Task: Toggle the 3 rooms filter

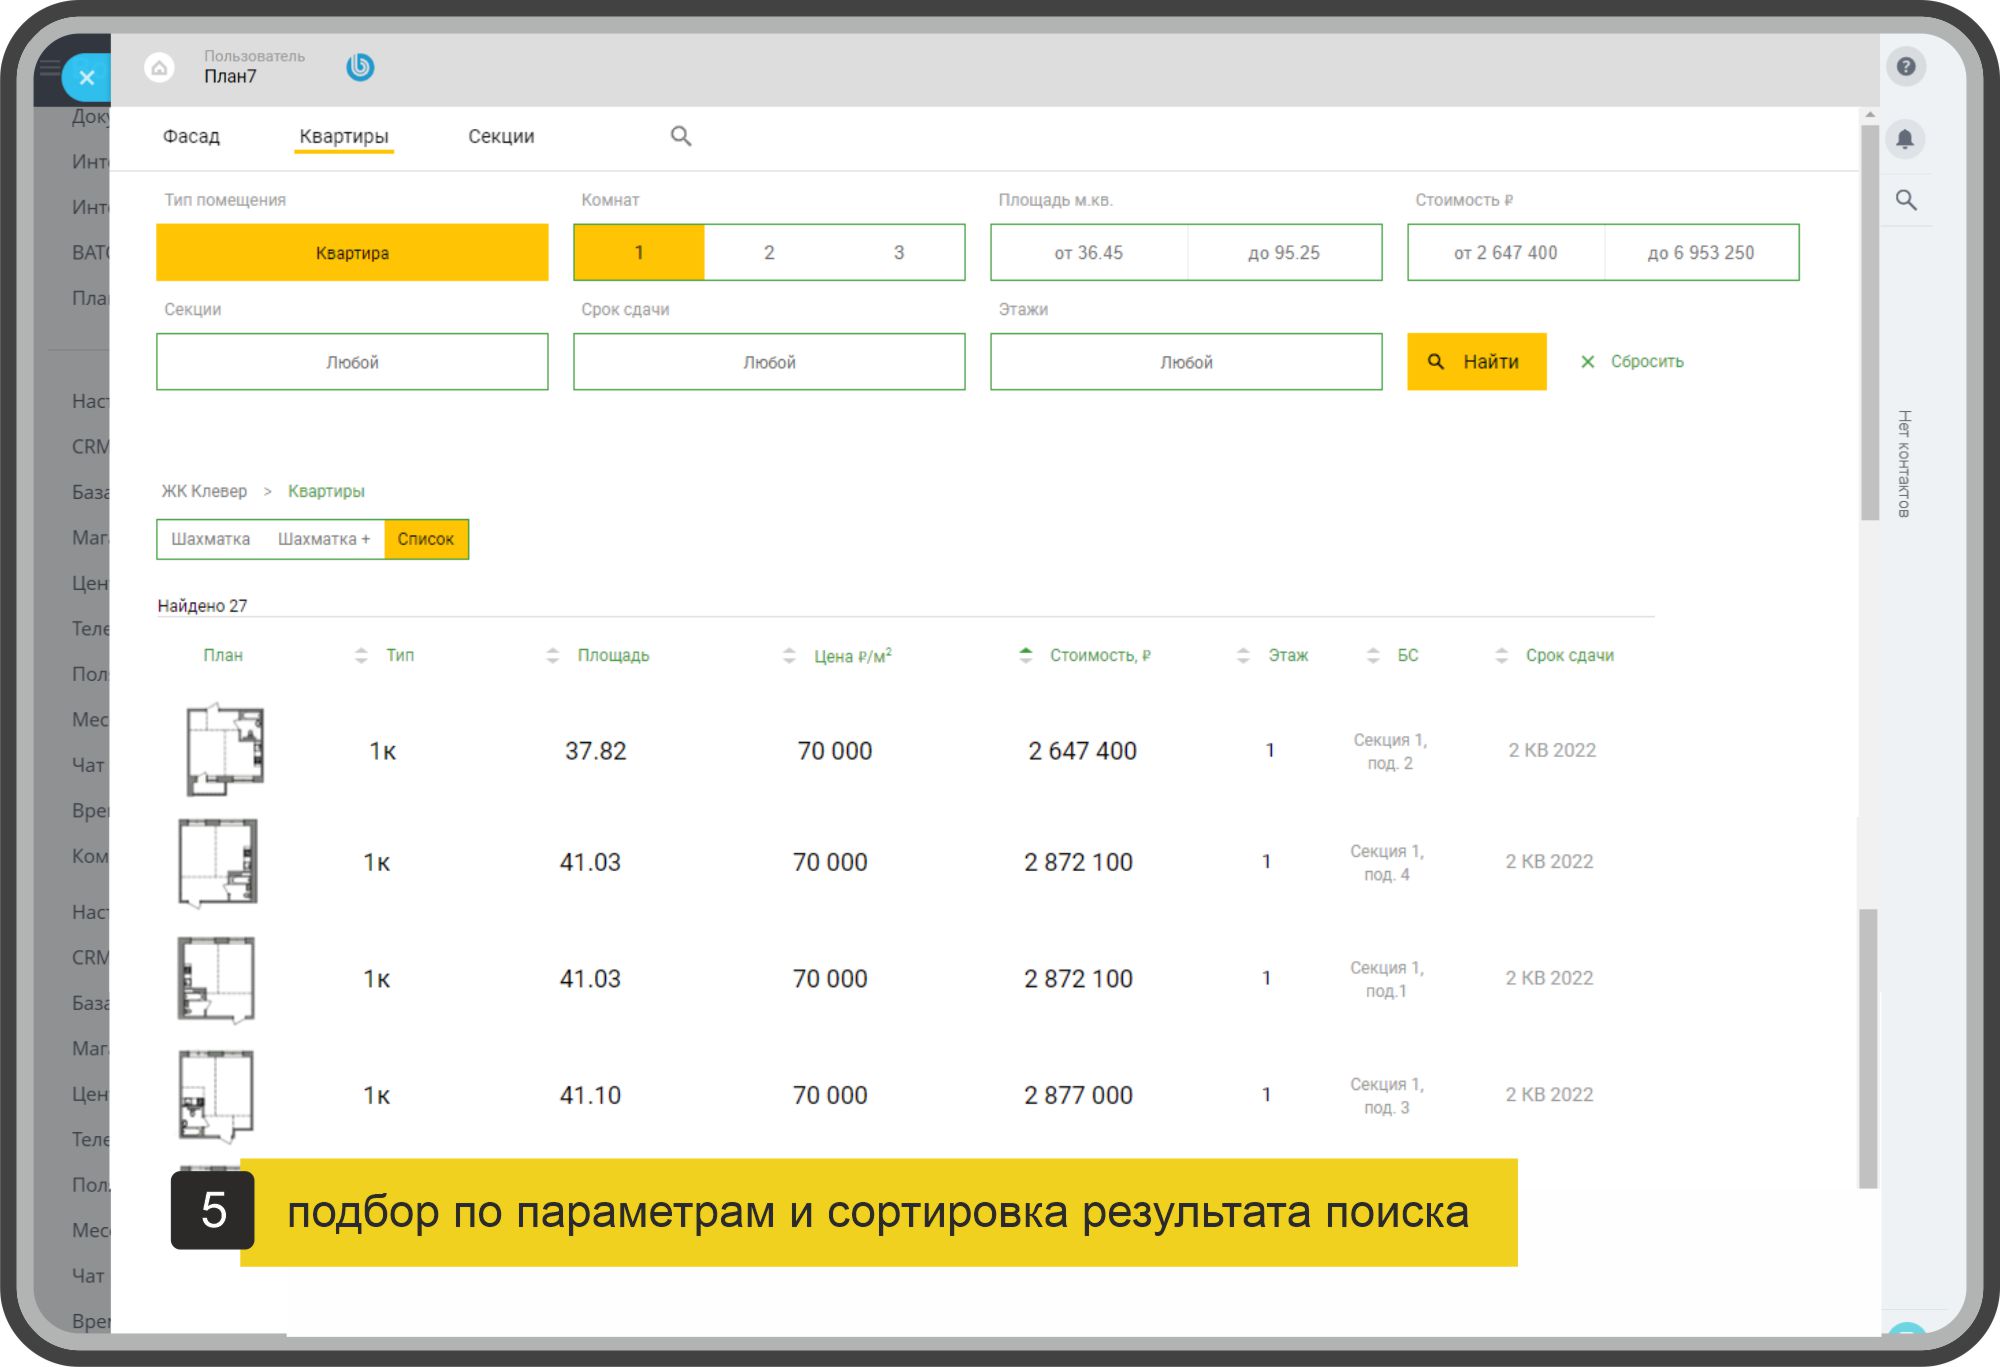Action: tap(898, 253)
